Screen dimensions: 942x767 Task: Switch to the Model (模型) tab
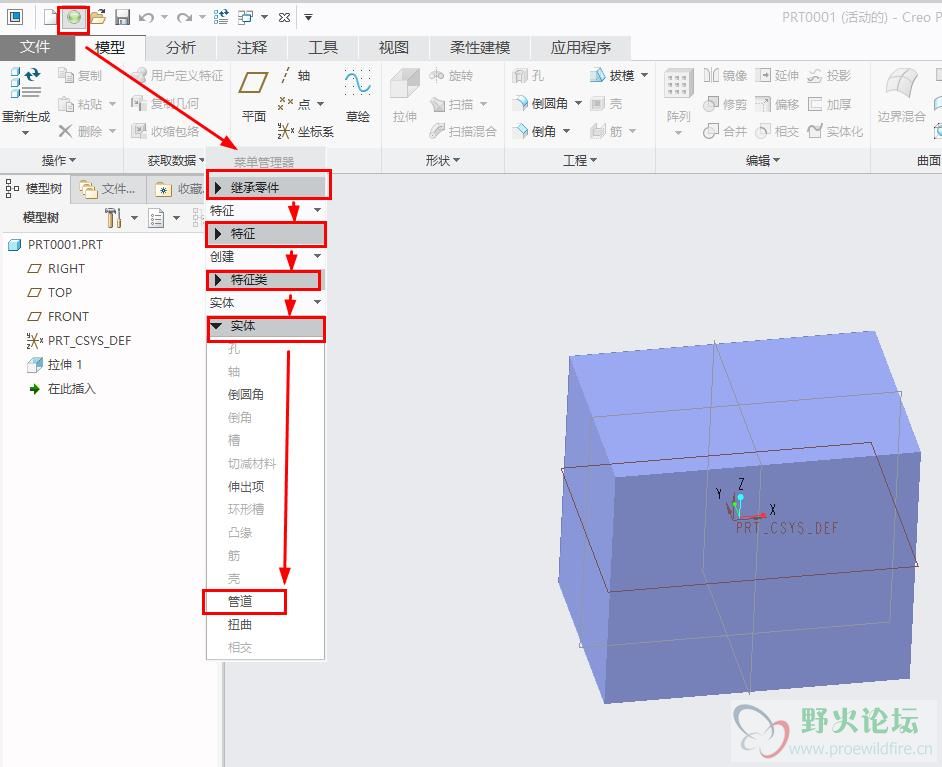click(110, 47)
